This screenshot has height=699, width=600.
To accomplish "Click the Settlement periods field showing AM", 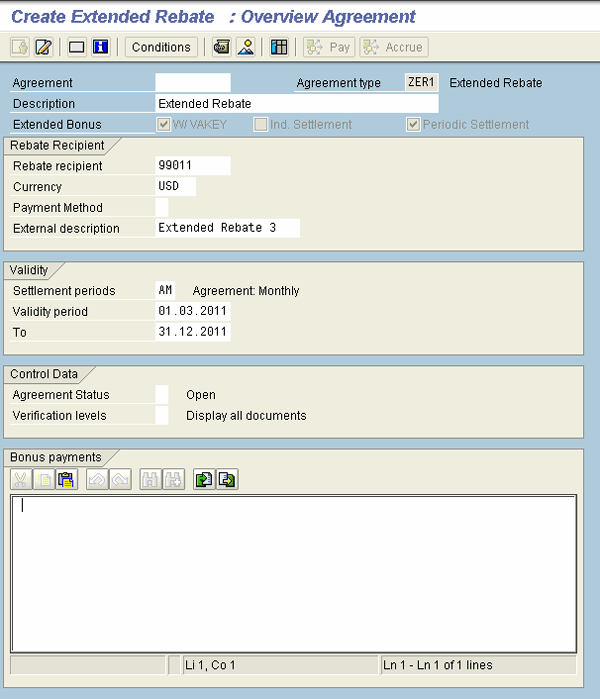I will coord(165,291).
